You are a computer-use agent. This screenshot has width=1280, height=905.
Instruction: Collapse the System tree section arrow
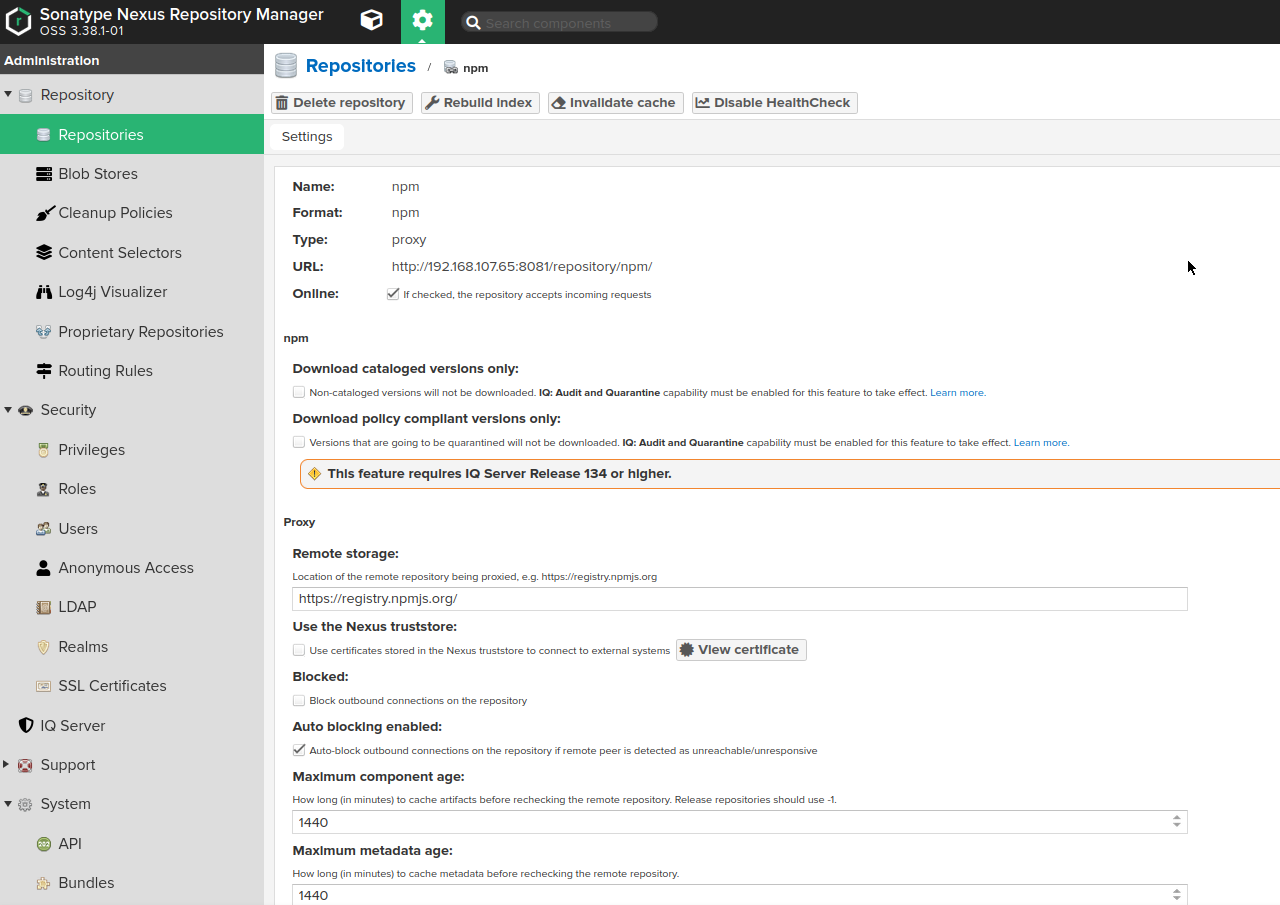tap(8, 804)
